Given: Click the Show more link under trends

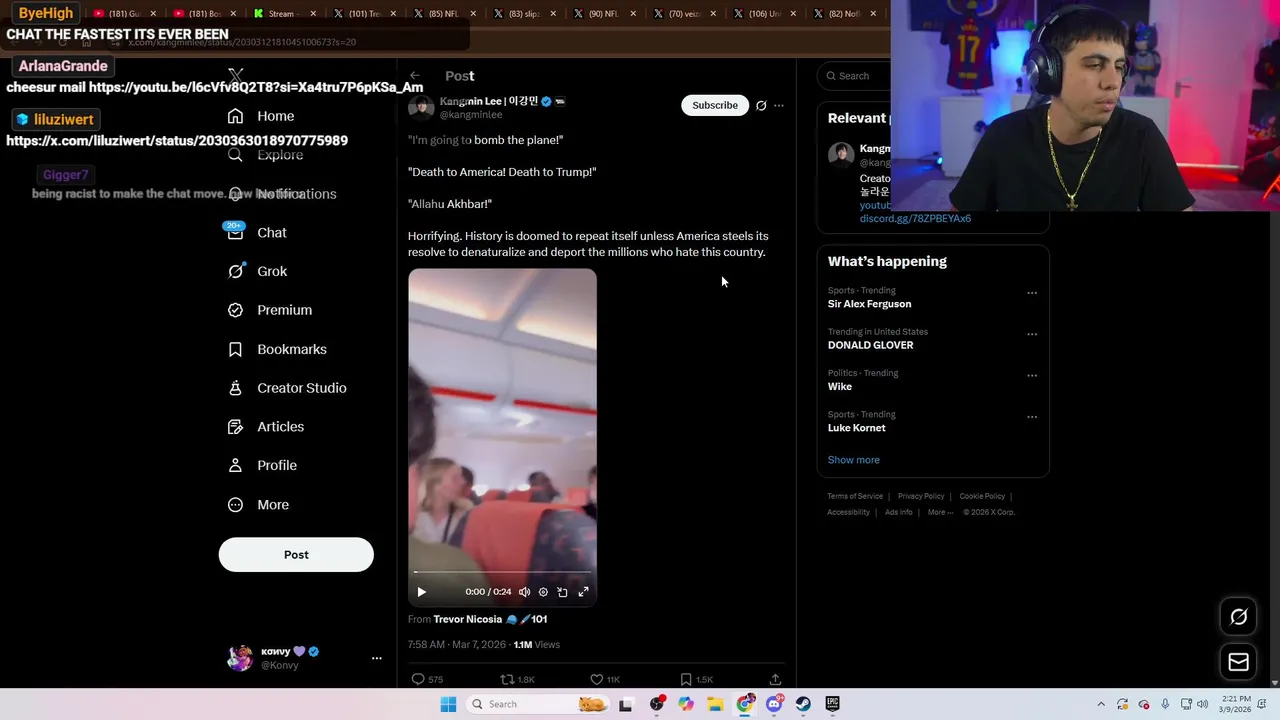Looking at the screenshot, I should pos(853,460).
